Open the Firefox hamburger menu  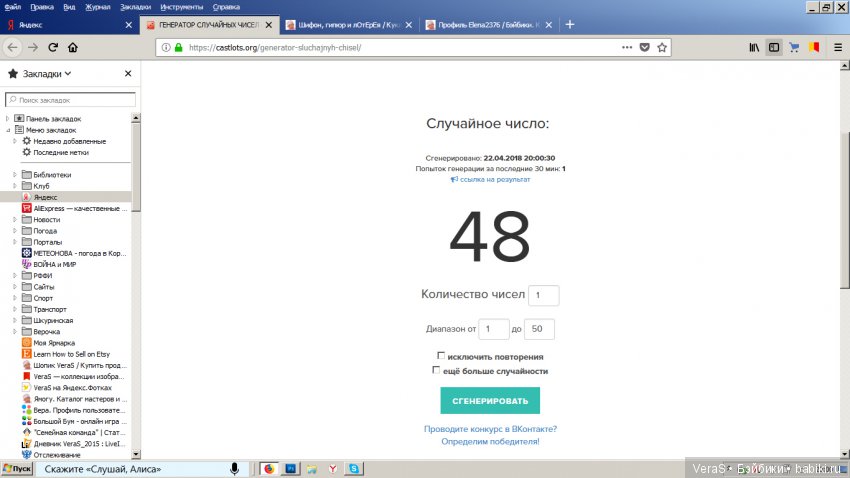click(x=838, y=47)
